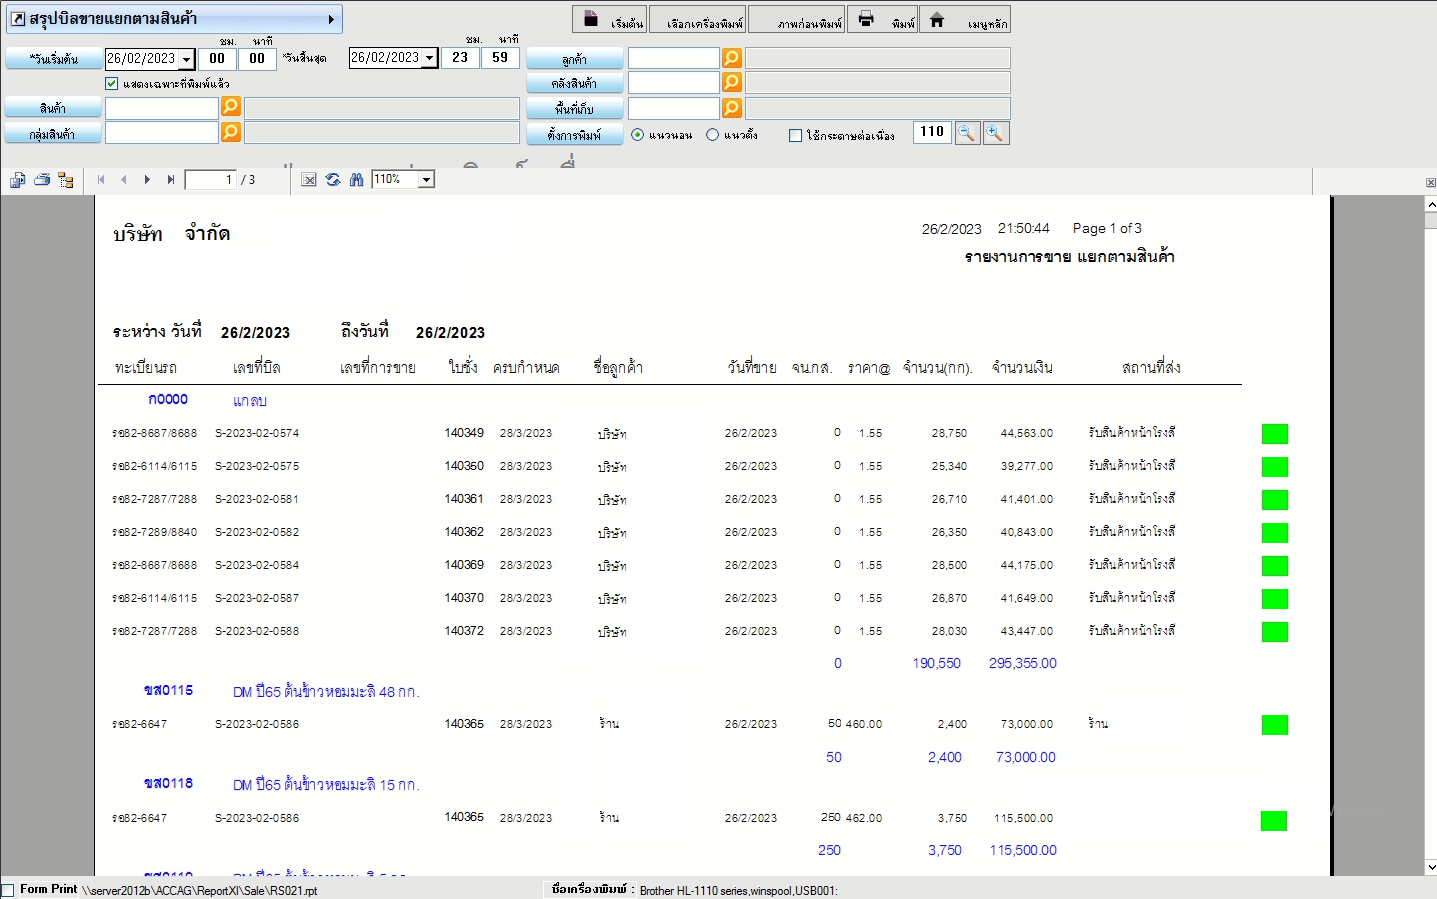The width and height of the screenshot is (1437, 899).
Task: Expand the 110% zoom level dropdown
Action: point(426,180)
